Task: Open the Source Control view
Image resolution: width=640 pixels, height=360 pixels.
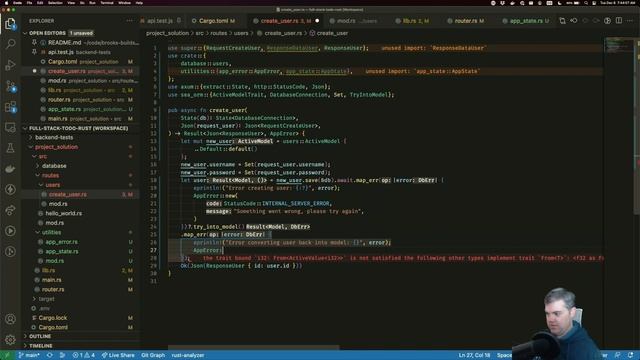Action: tap(10, 86)
